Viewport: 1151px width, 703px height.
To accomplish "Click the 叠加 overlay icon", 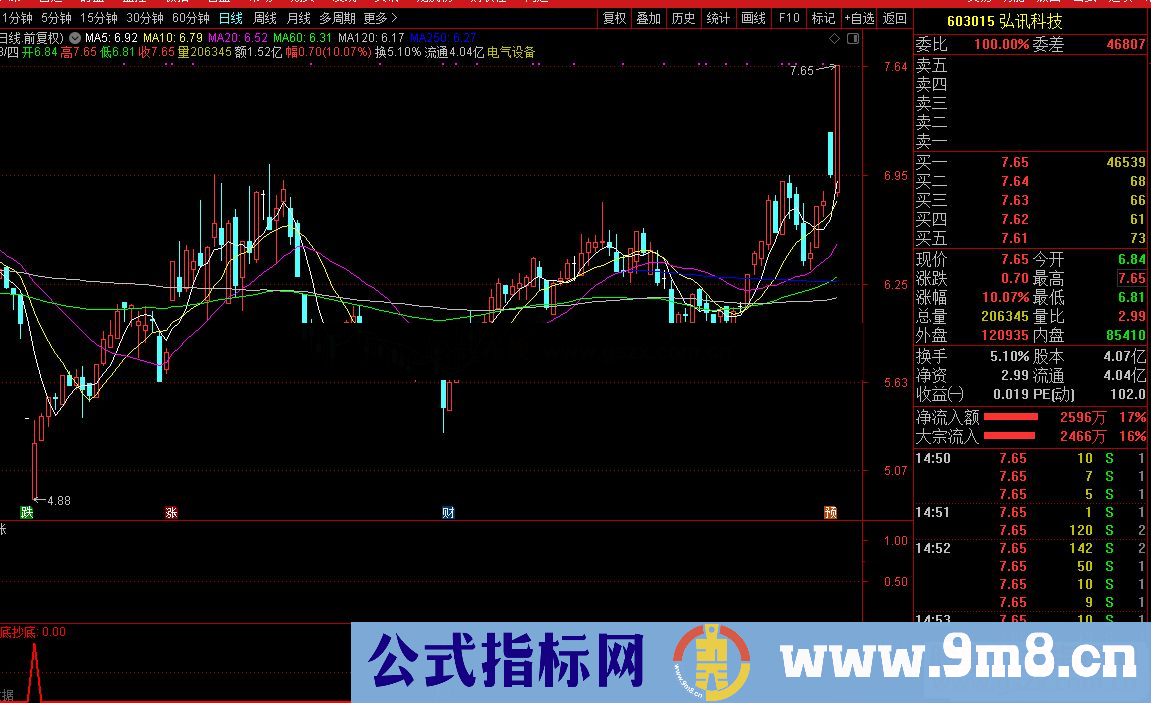I will [646, 17].
